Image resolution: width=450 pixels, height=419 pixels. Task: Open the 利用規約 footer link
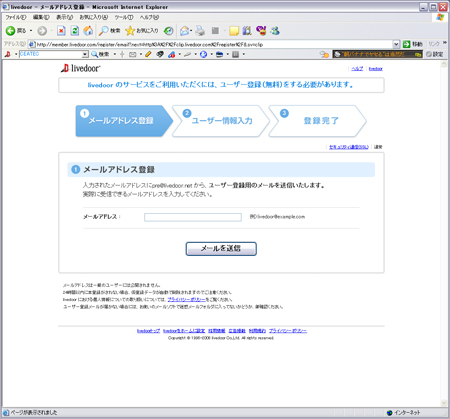[257, 331]
